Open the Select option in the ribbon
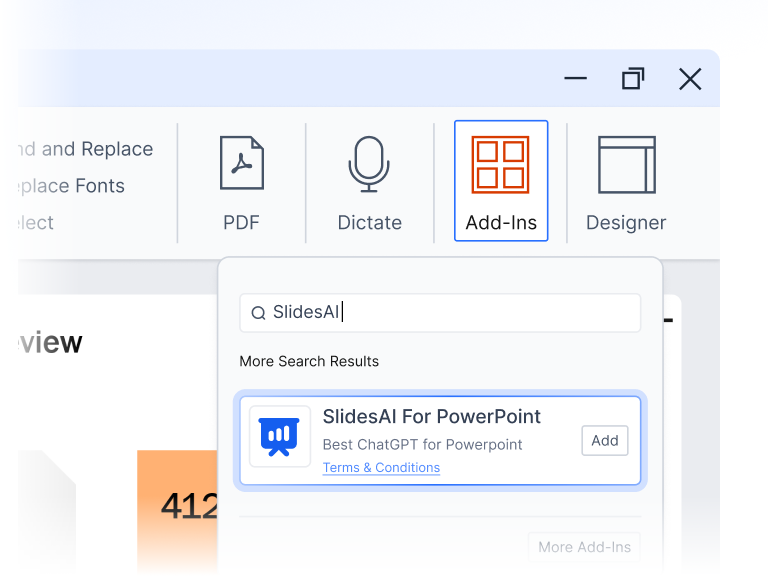The image size is (768, 576). (36, 223)
